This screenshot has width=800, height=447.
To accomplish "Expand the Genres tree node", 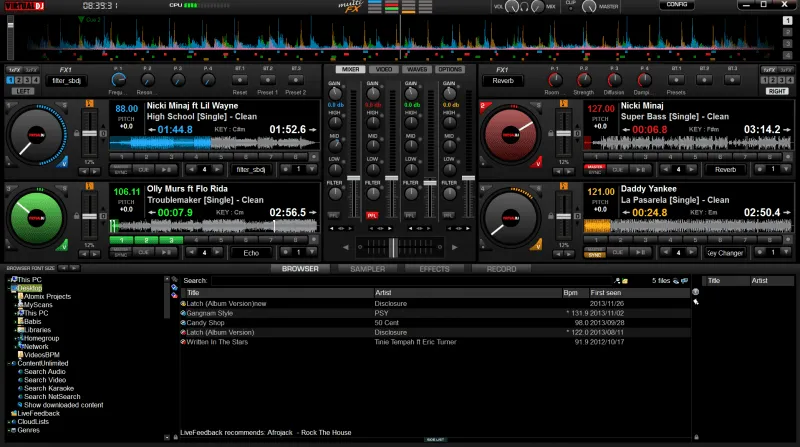I will coord(9,431).
